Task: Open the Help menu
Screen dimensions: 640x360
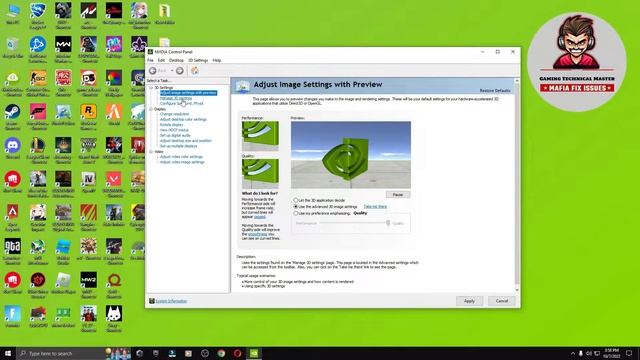Action: coord(217,60)
